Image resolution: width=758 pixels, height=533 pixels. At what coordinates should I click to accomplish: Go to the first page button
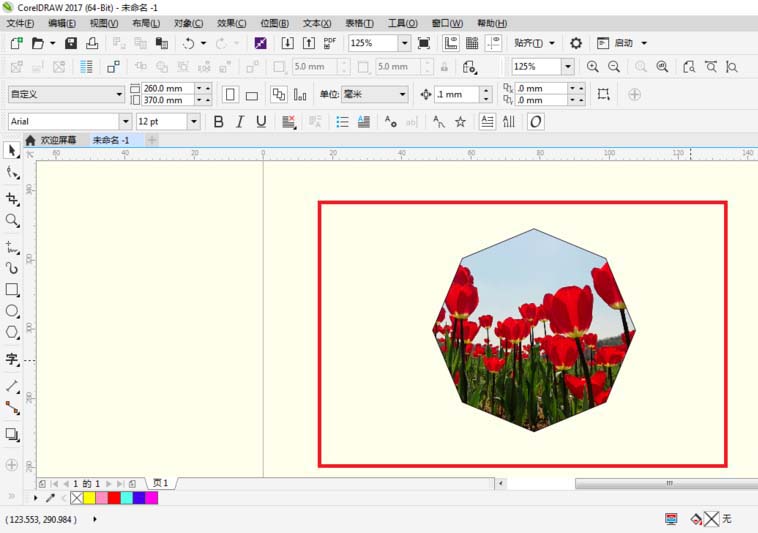[55, 484]
